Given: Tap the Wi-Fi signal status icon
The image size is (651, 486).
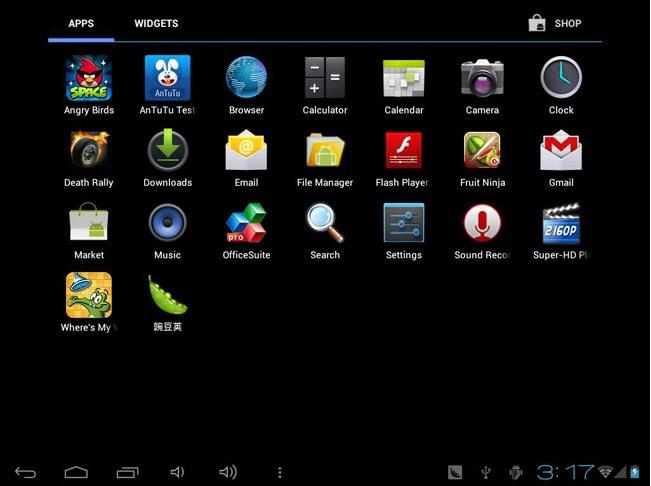Looking at the screenshot, I should click(605, 471).
